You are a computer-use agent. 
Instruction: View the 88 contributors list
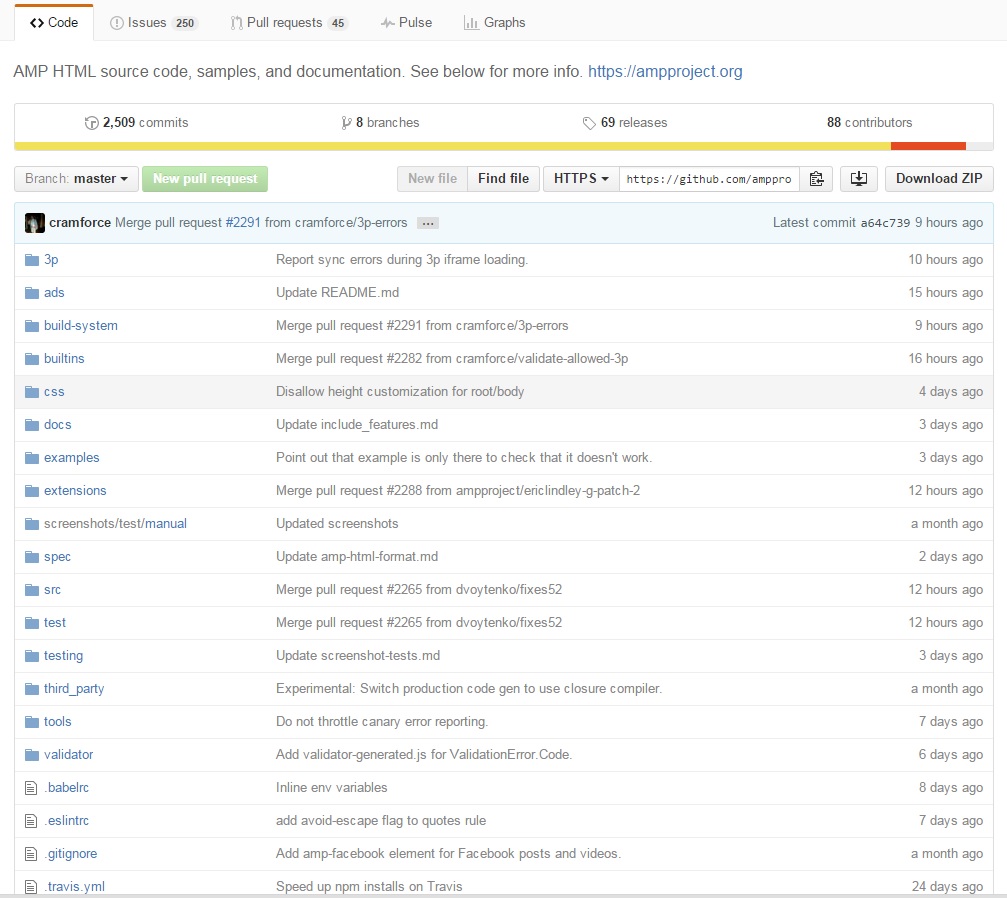(870, 123)
